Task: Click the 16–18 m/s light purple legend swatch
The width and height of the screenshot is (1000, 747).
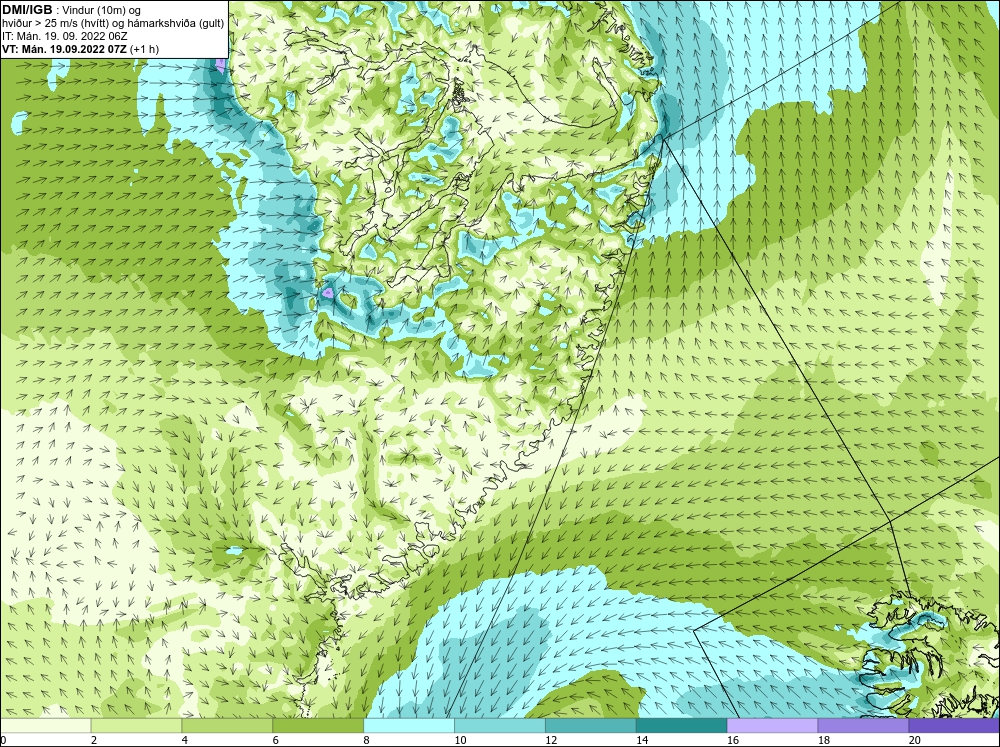Action: pyautogui.click(x=772, y=725)
